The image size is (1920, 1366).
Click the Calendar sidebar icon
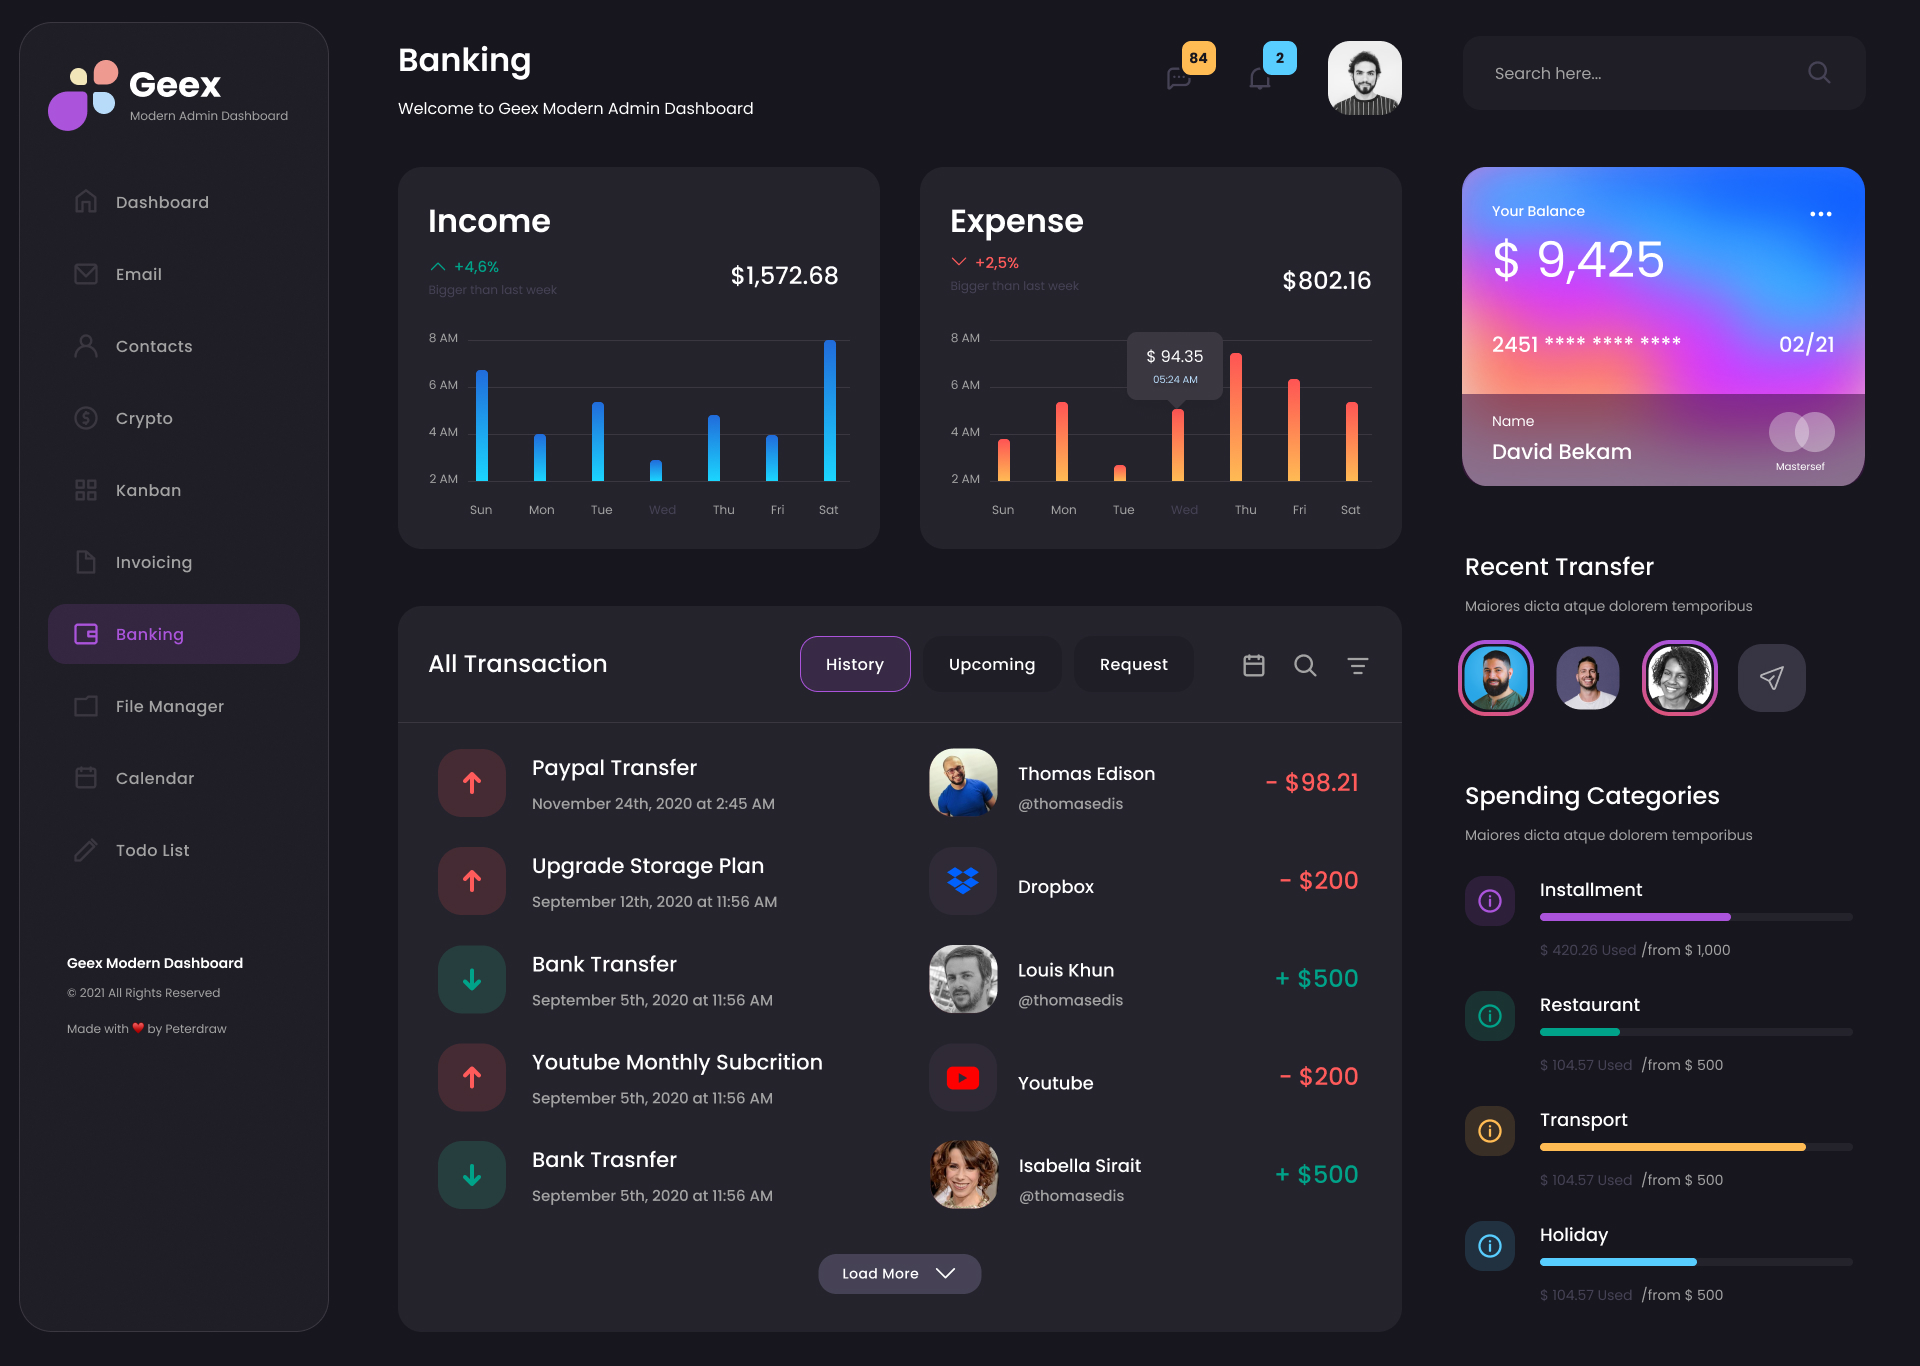pos(86,776)
